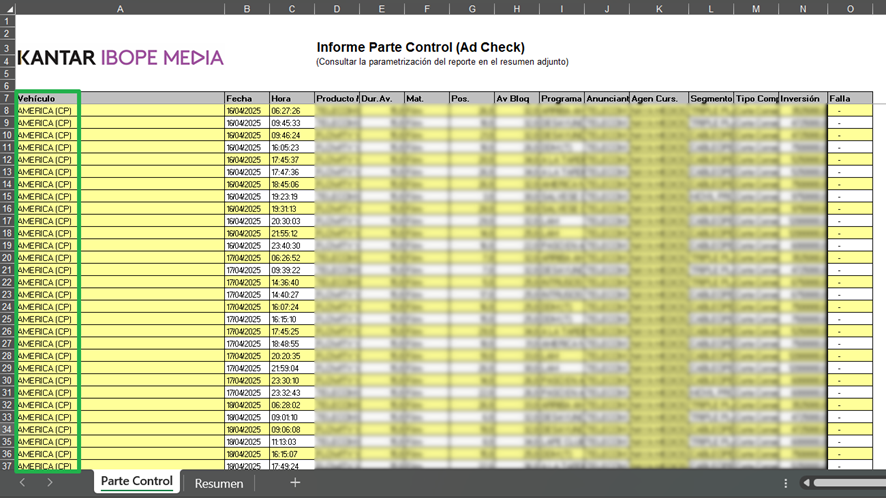Image resolution: width=886 pixels, height=498 pixels.
Task: Click the Pos. header cell
Action: [472, 98]
